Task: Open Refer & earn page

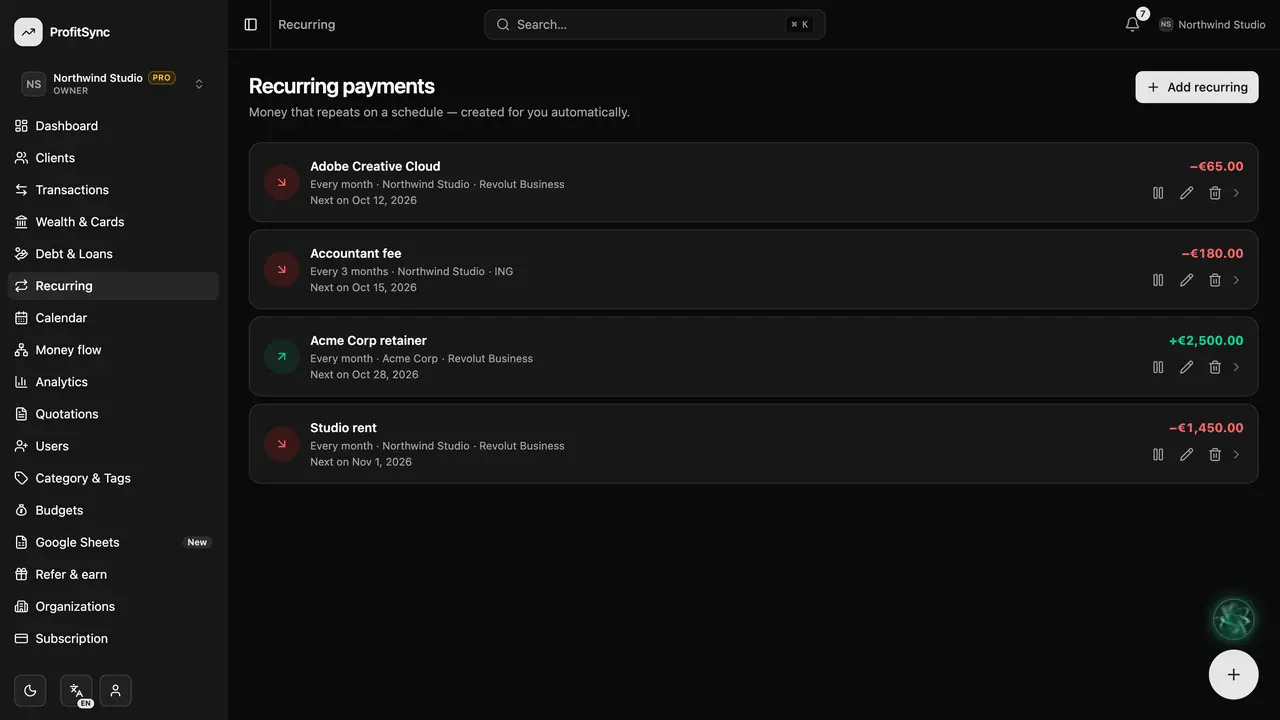Action: tap(113, 574)
